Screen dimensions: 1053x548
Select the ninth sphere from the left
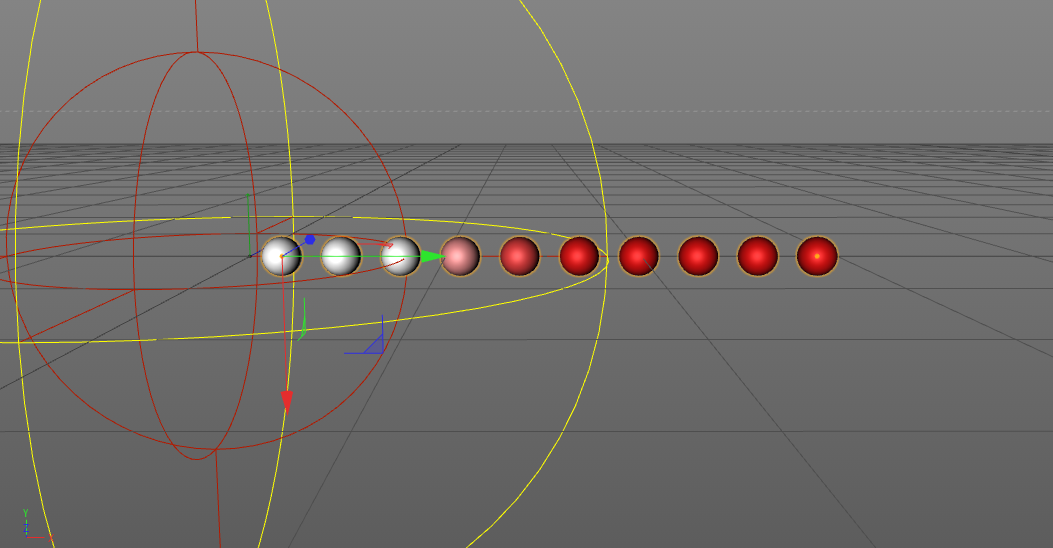point(758,256)
